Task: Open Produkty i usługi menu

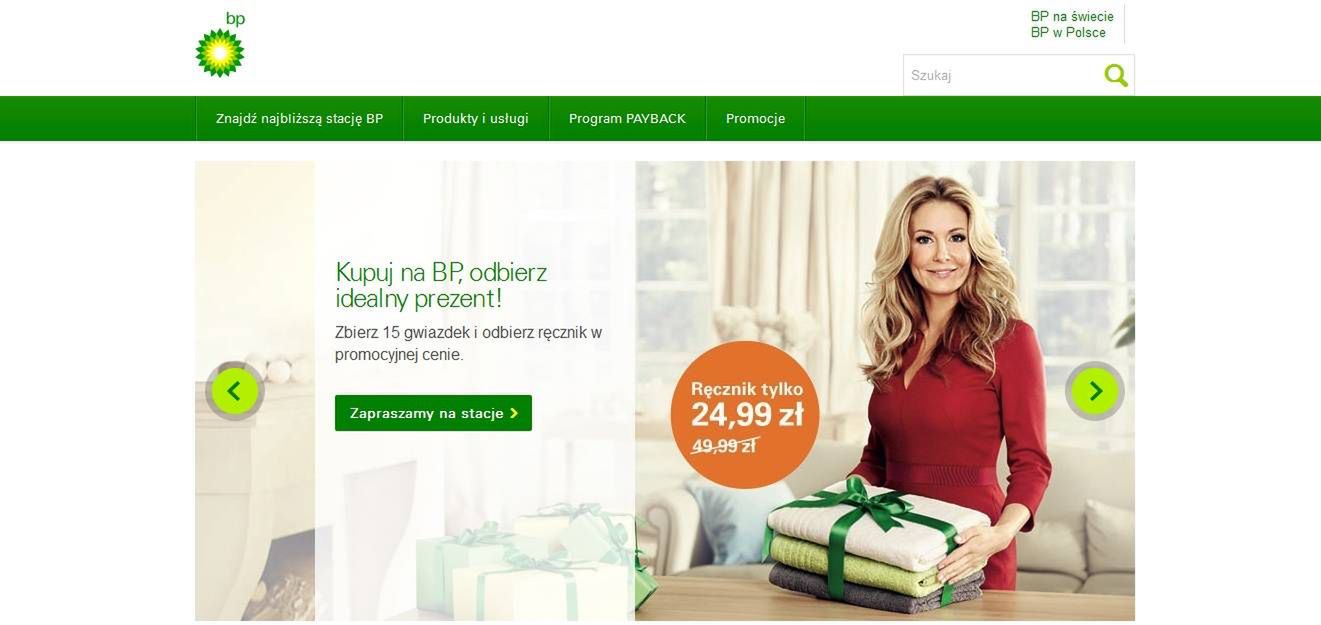Action: pos(476,118)
